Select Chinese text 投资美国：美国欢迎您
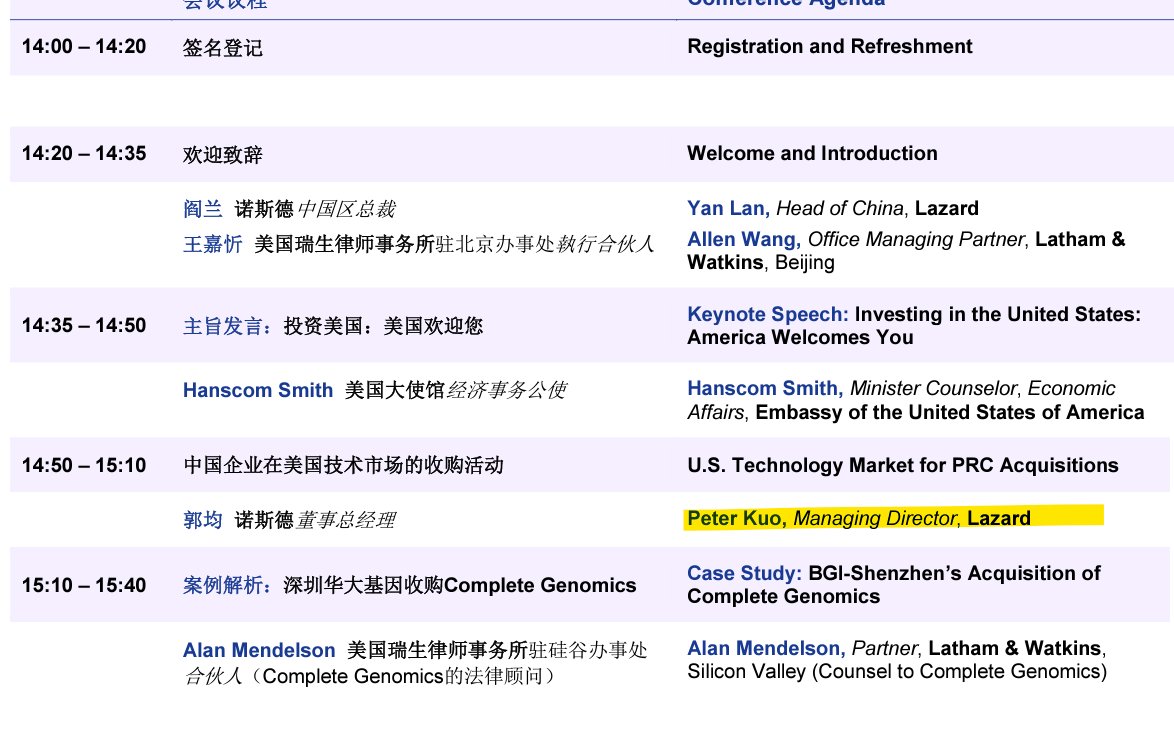Viewport: 1174px width, 736px height. pos(383,326)
